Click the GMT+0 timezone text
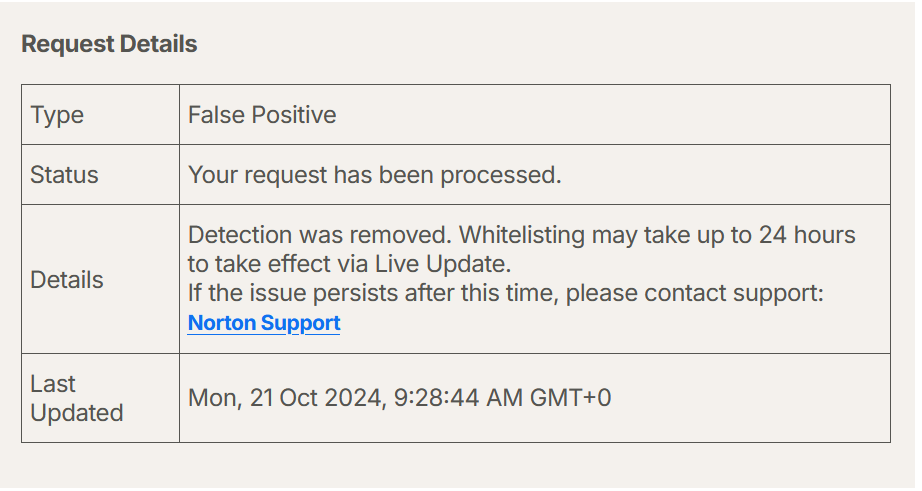Image resolution: width=922 pixels, height=491 pixels. (570, 398)
